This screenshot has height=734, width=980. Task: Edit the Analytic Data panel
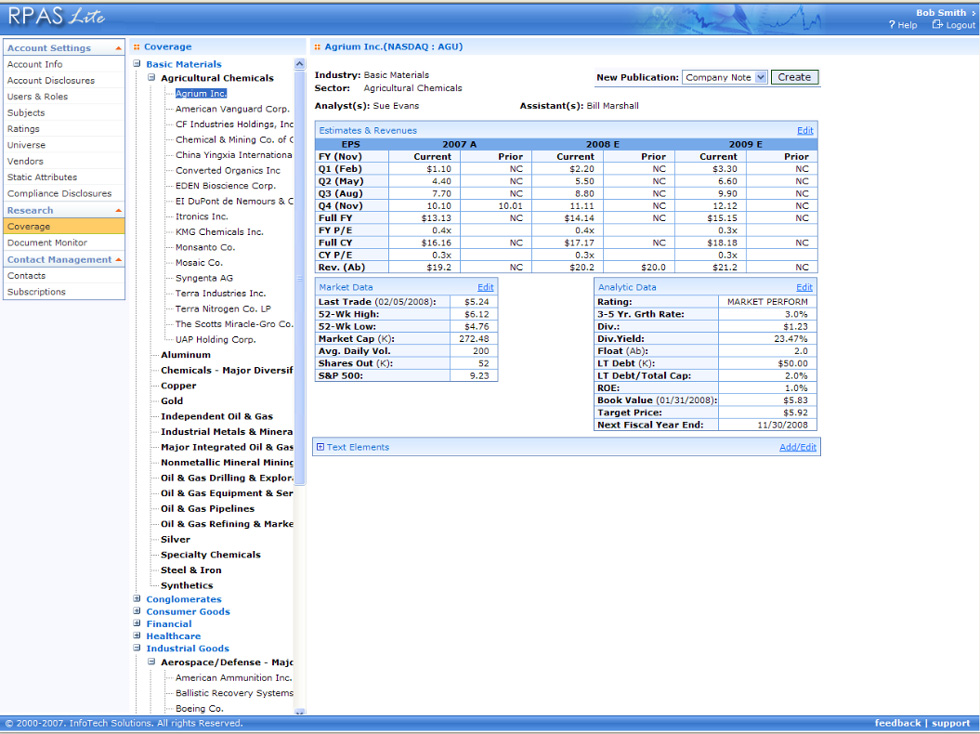tap(804, 288)
